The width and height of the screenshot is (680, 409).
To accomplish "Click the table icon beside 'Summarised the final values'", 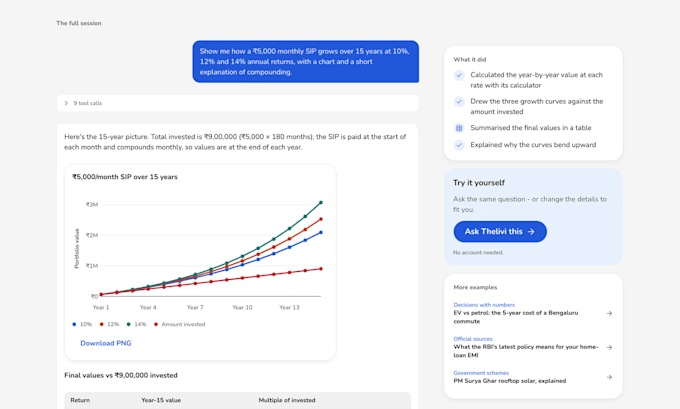I will (459, 128).
